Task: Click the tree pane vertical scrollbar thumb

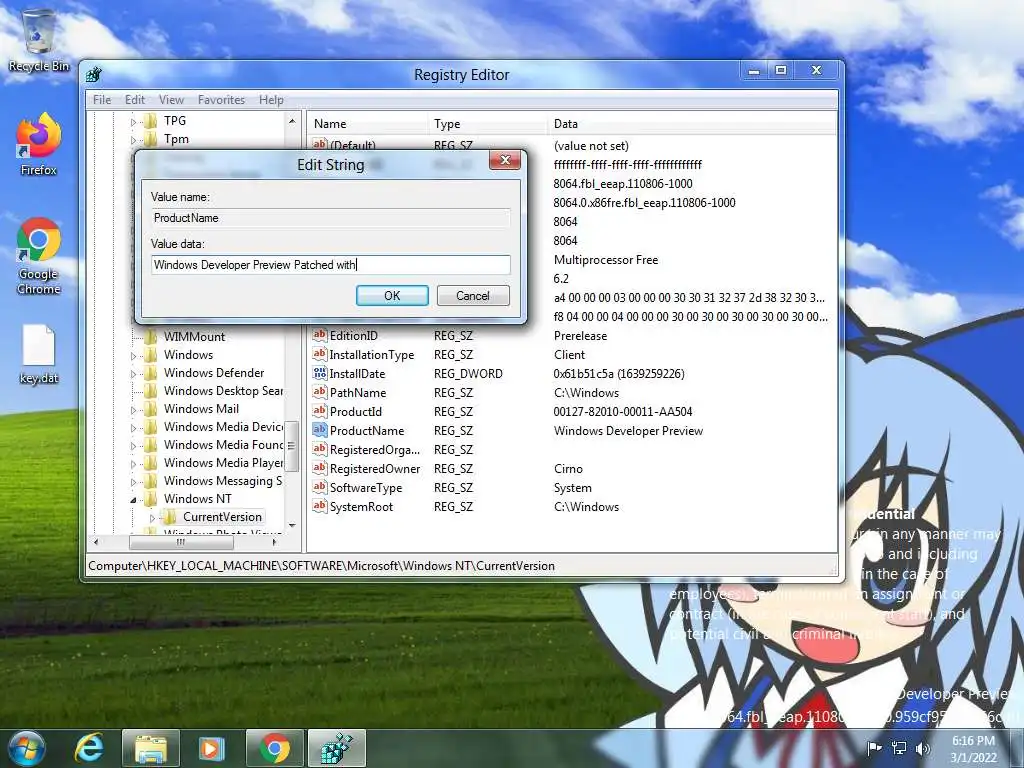Action: [291, 445]
